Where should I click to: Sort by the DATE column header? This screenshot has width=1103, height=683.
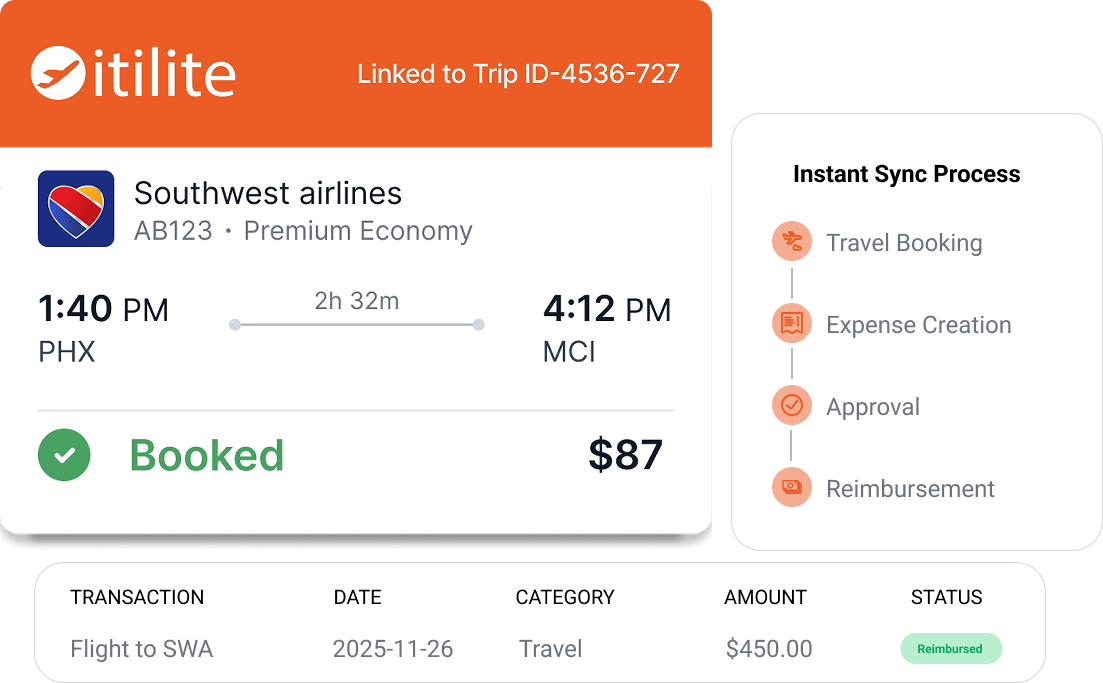tap(357, 598)
